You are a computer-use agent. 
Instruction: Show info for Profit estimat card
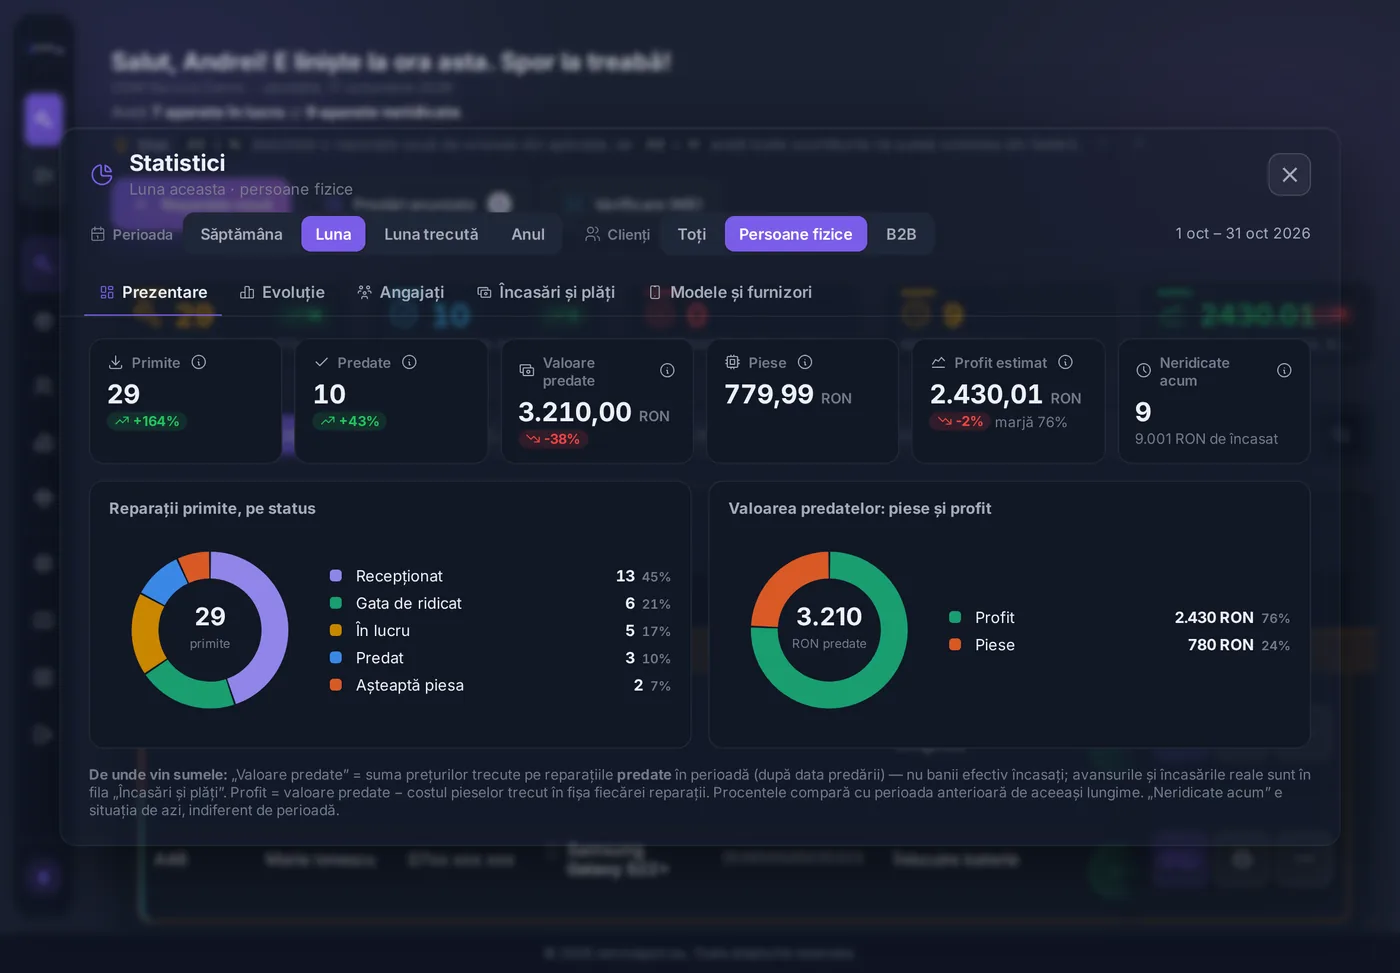point(1065,362)
